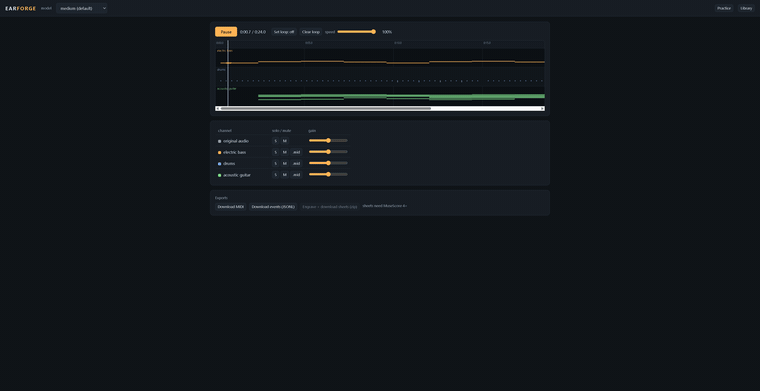
Task: Click the 0:00.7 / 0:24.0 time readout
Action: tap(253, 32)
